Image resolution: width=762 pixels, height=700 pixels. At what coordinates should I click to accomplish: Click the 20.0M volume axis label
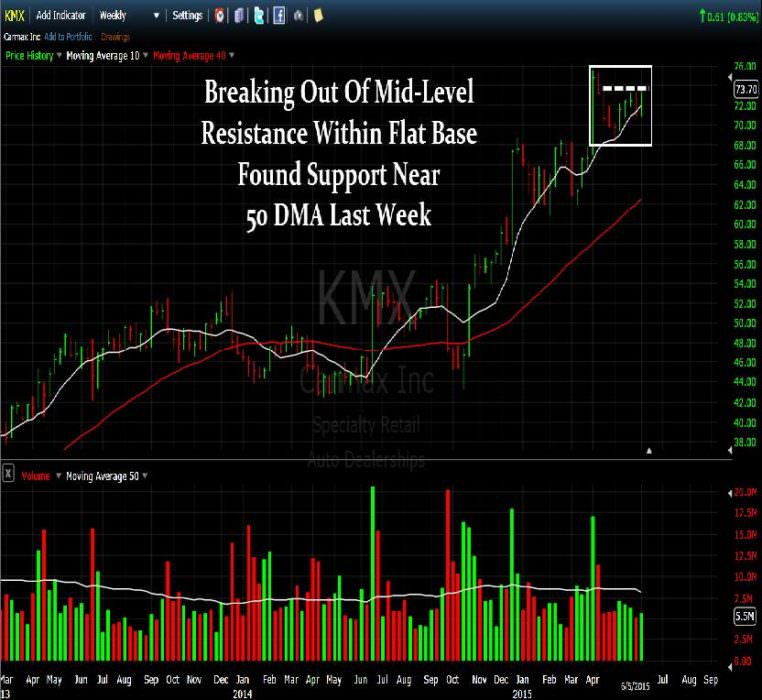tap(745, 492)
